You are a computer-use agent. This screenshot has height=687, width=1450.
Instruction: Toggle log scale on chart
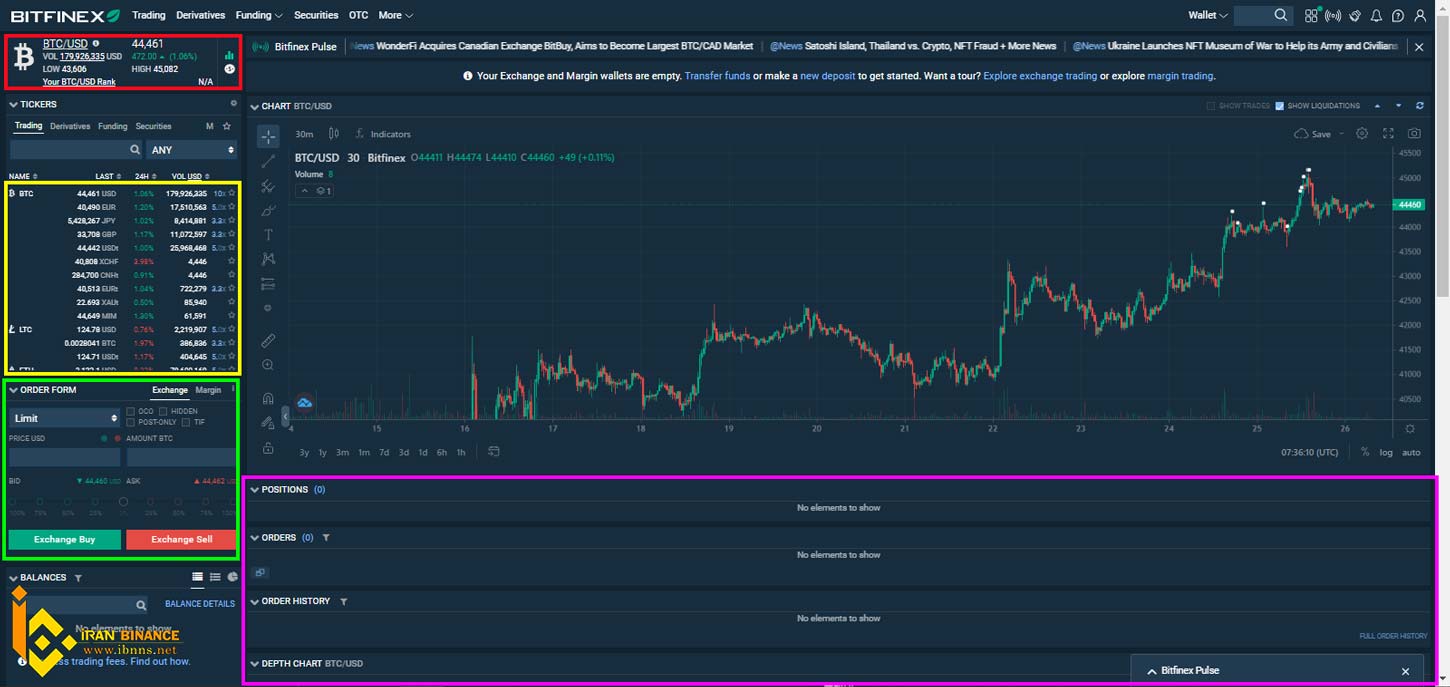coord(1386,452)
